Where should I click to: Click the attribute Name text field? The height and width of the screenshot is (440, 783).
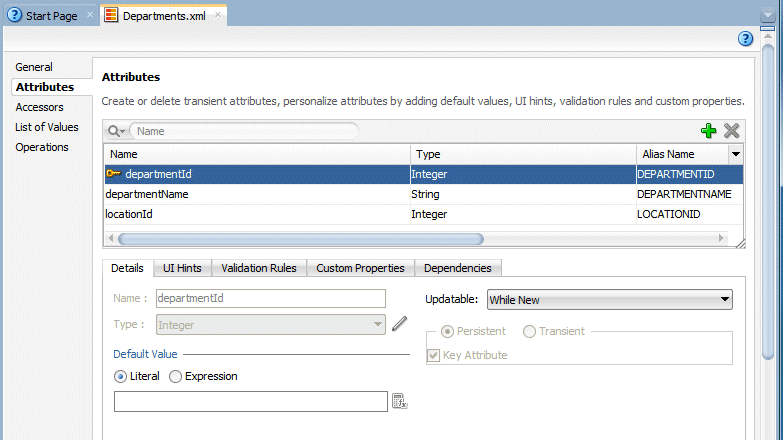pyautogui.click(x=271, y=299)
